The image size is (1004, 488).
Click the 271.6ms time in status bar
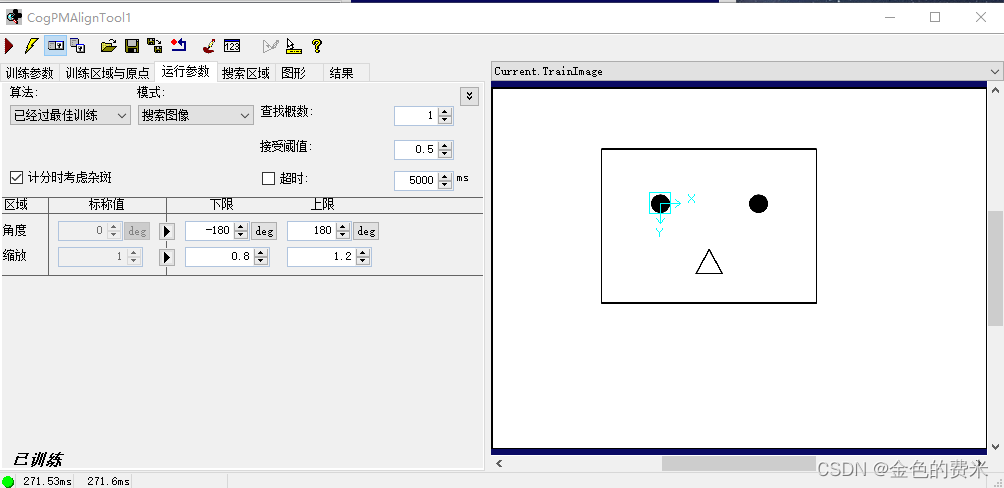[108, 481]
